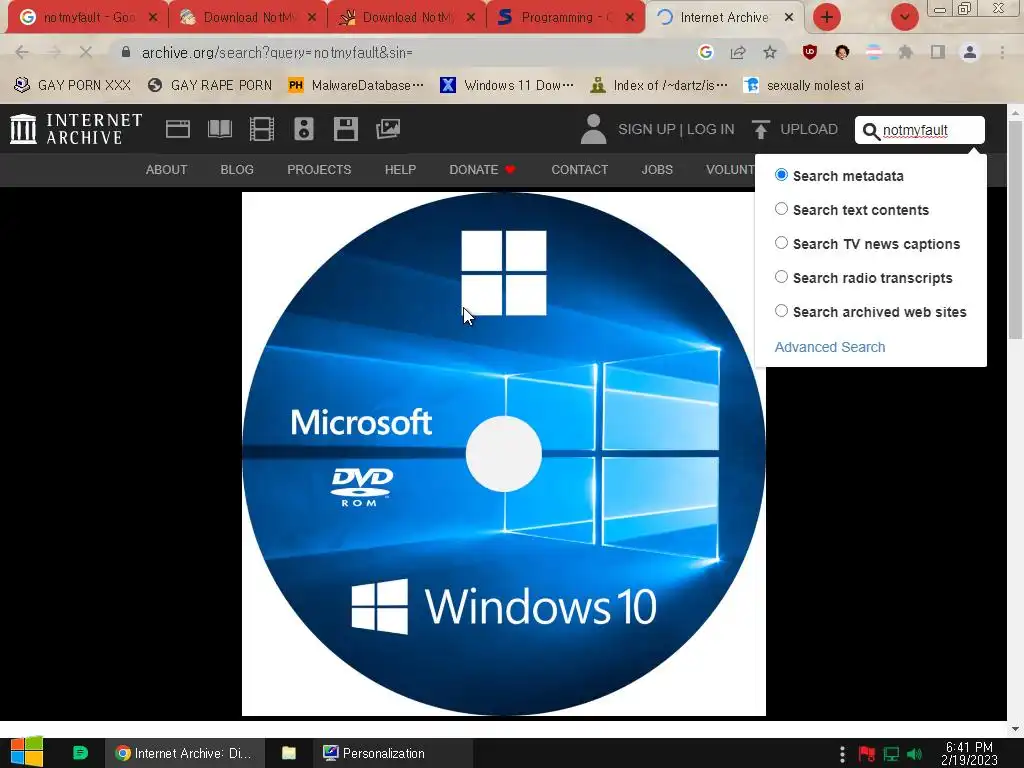Image resolution: width=1024 pixels, height=768 pixels.
Task: Open the Web (Wayback Machine) media icon
Action: tap(178, 129)
